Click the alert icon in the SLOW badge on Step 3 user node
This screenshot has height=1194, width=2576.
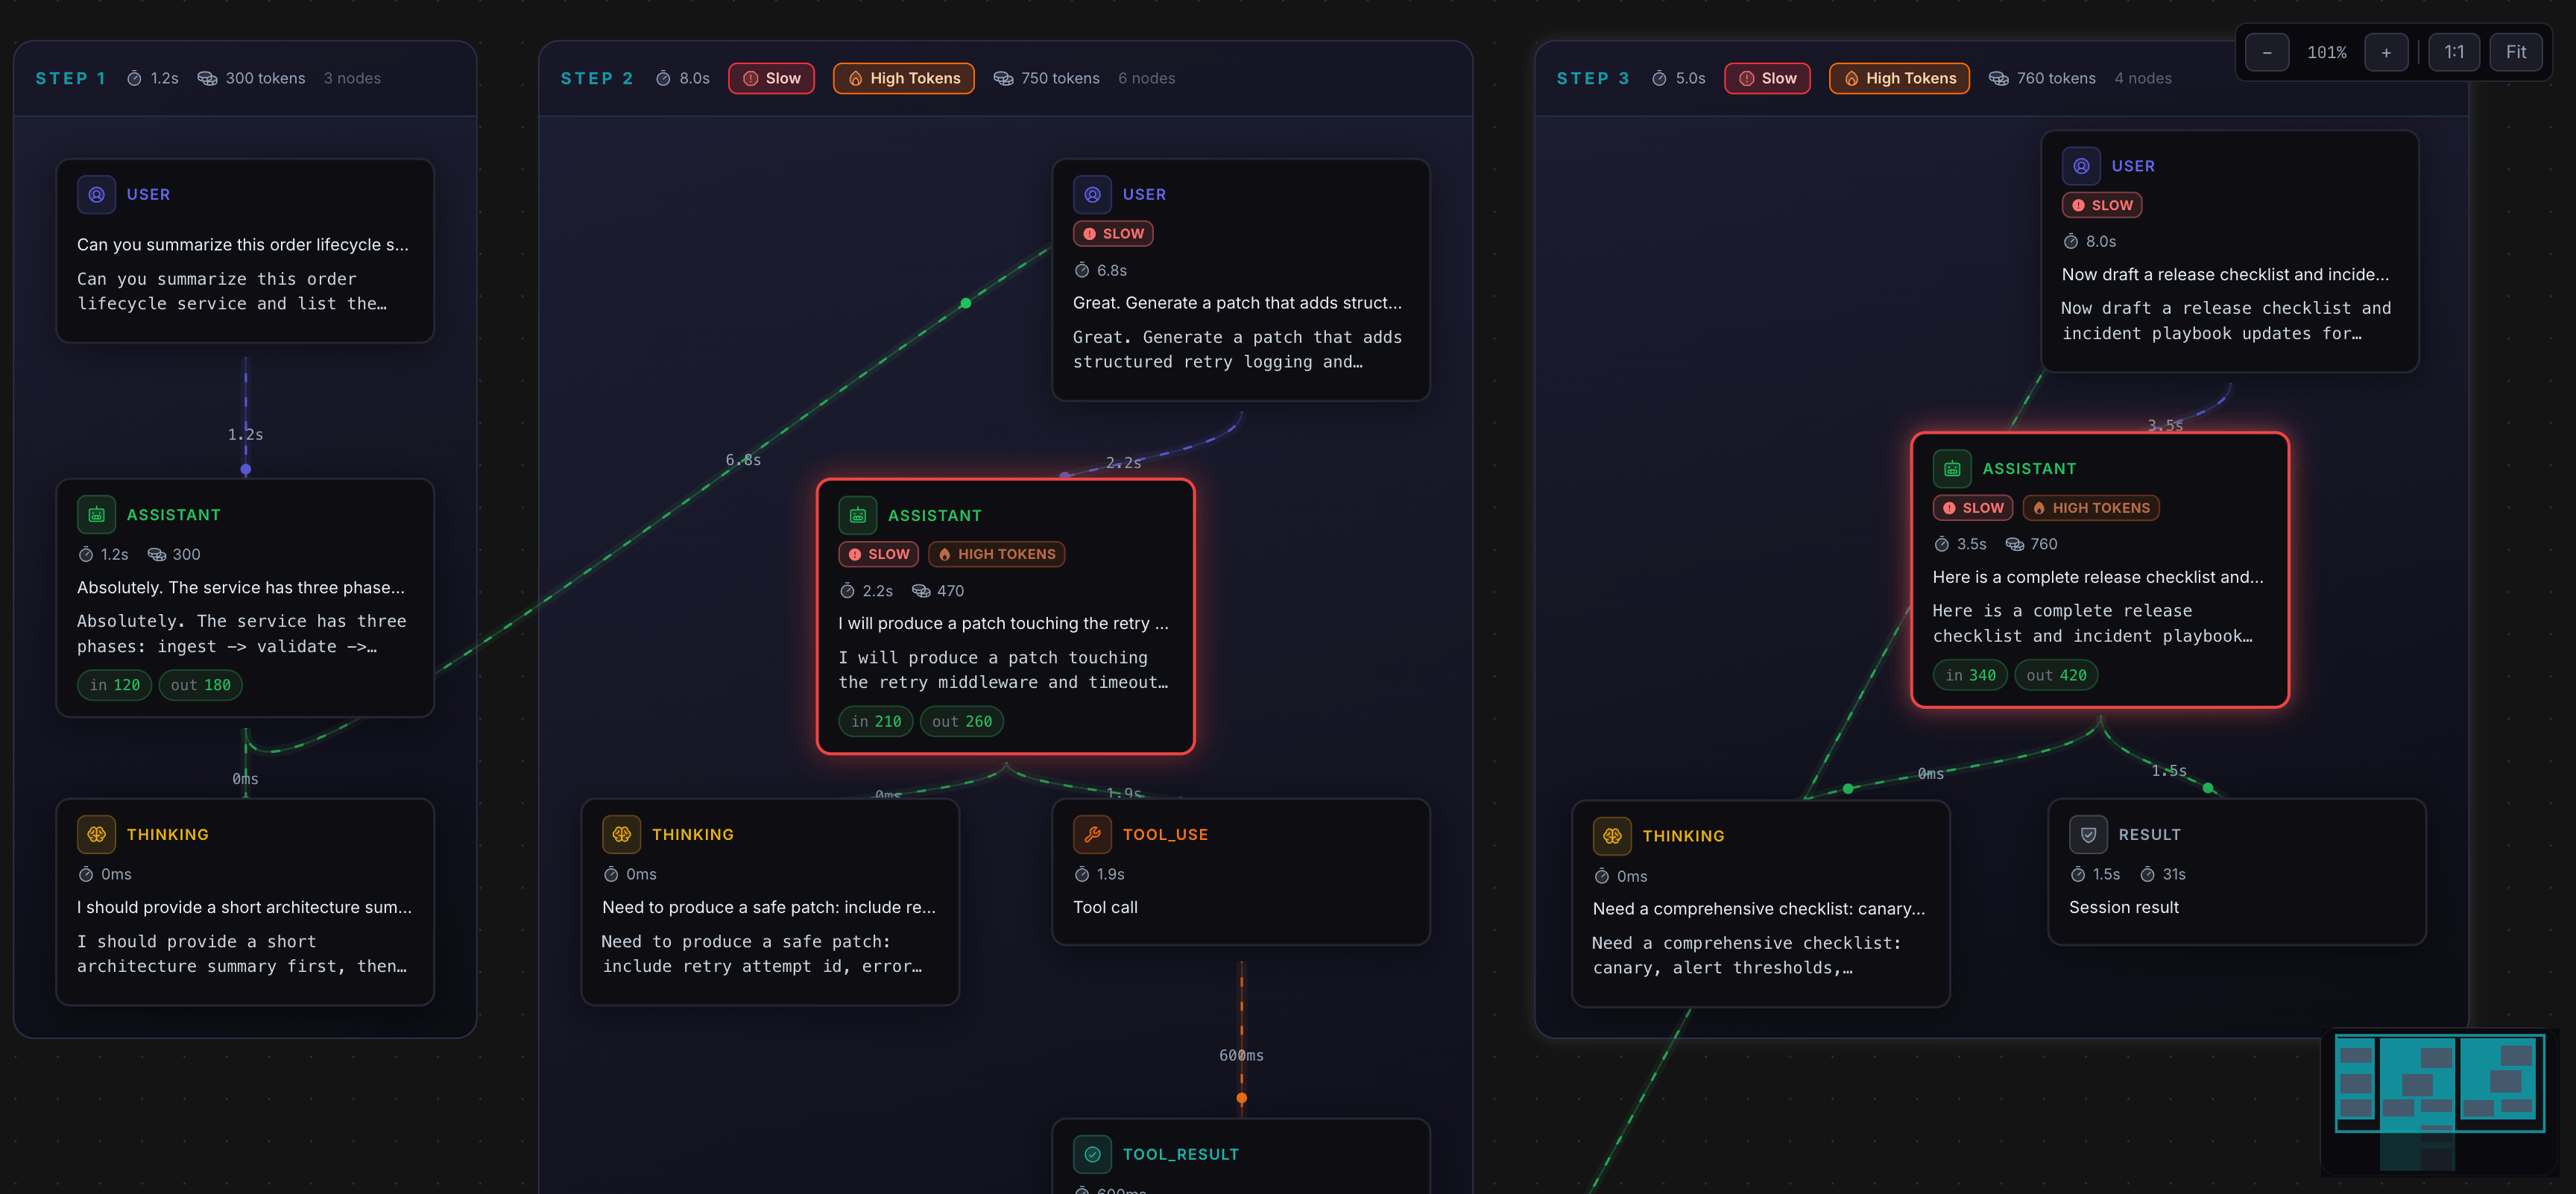point(2078,205)
